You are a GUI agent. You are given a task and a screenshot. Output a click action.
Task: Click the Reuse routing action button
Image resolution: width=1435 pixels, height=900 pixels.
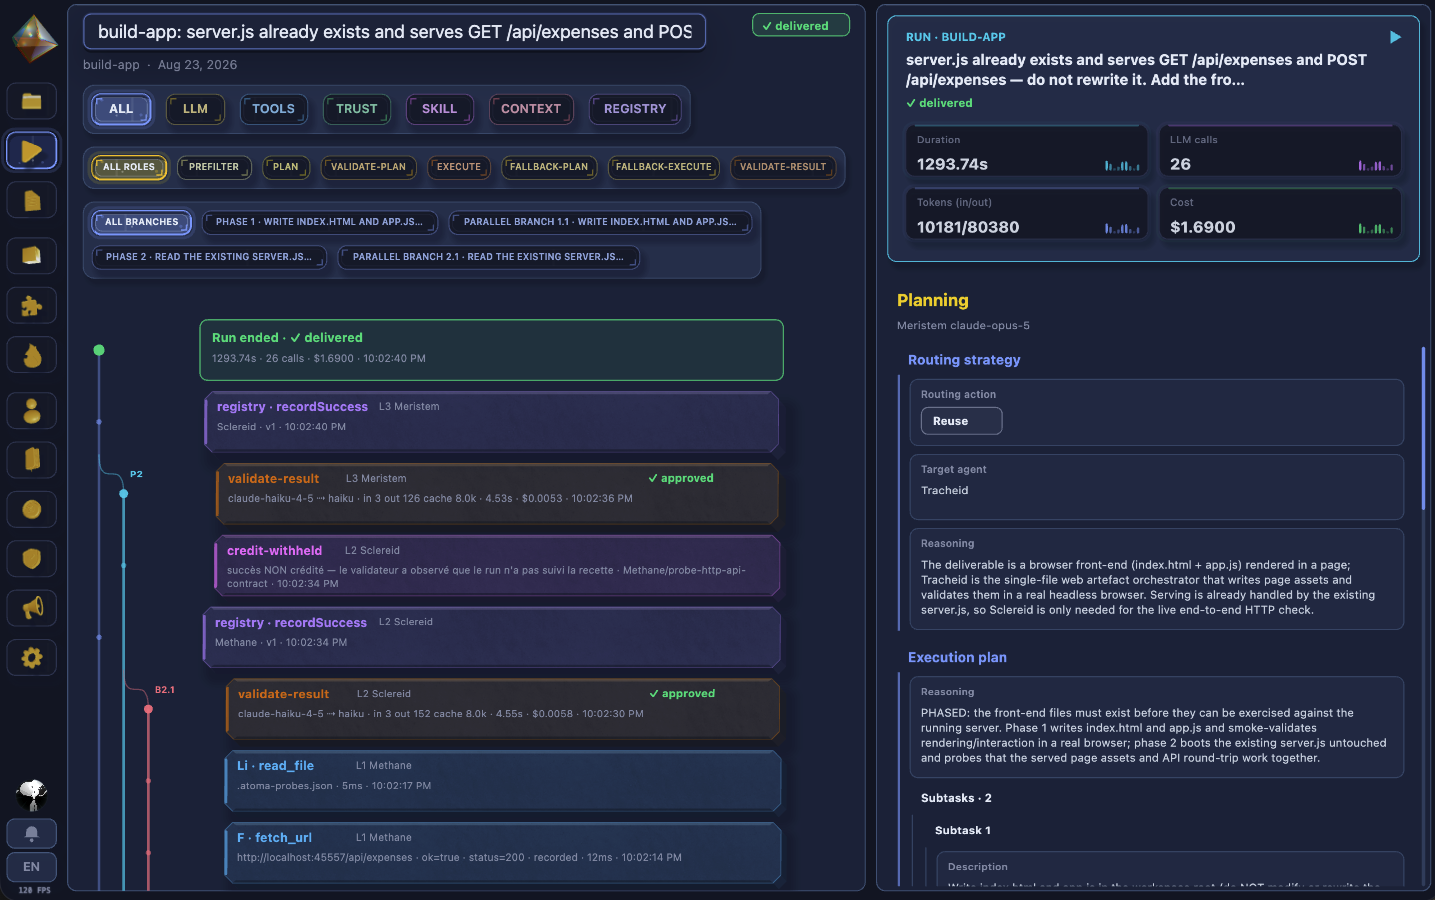pos(961,421)
